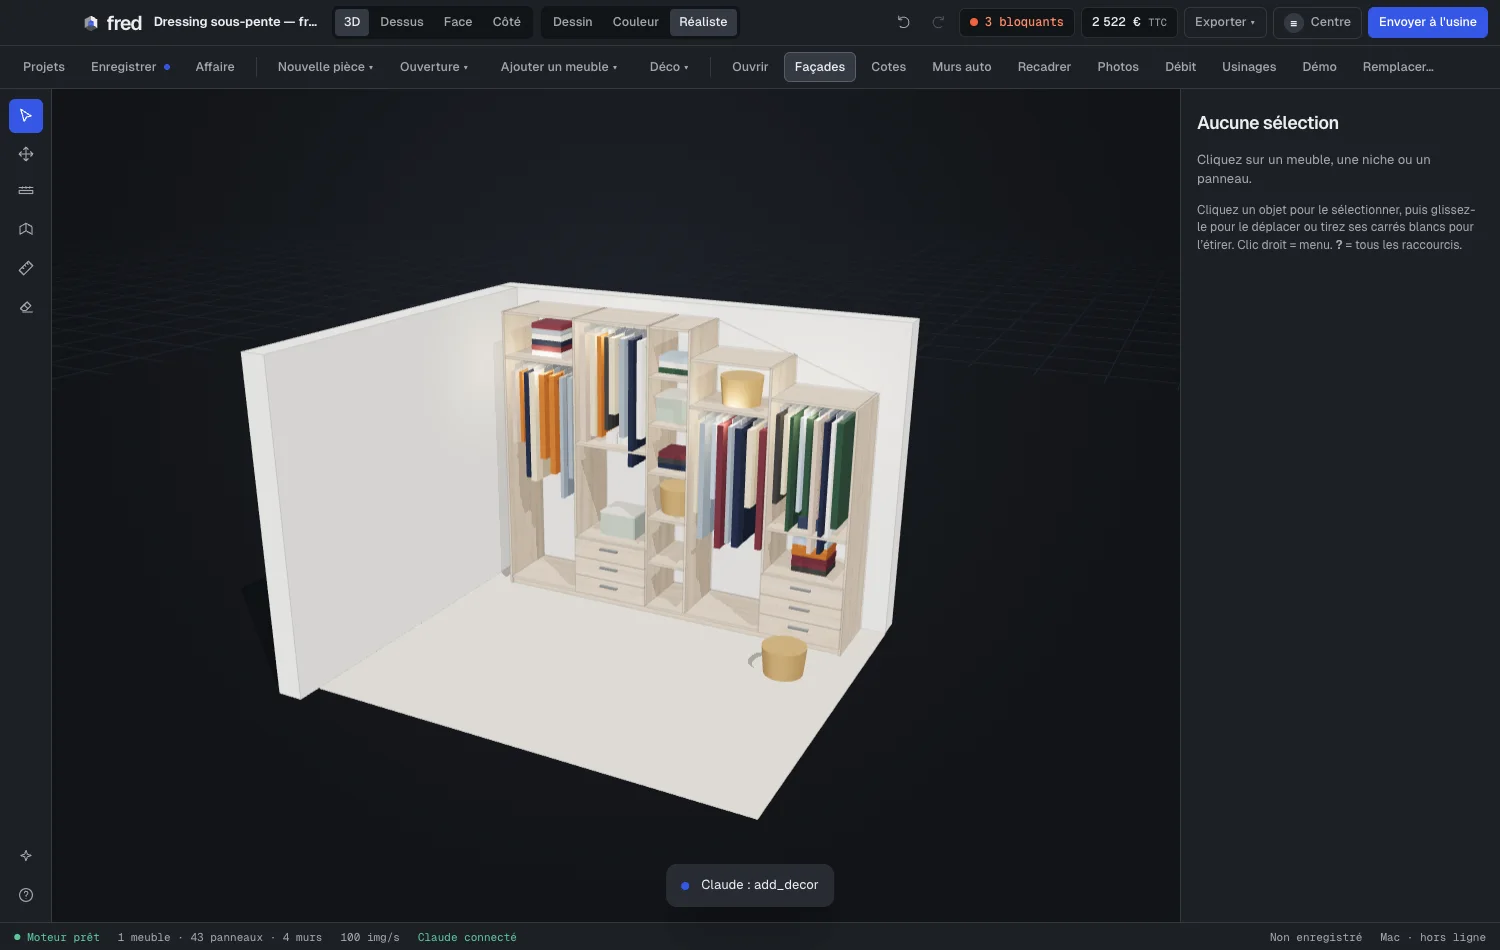Image resolution: width=1500 pixels, height=950 pixels.
Task: Set render mode to Couleur
Action: tap(636, 22)
